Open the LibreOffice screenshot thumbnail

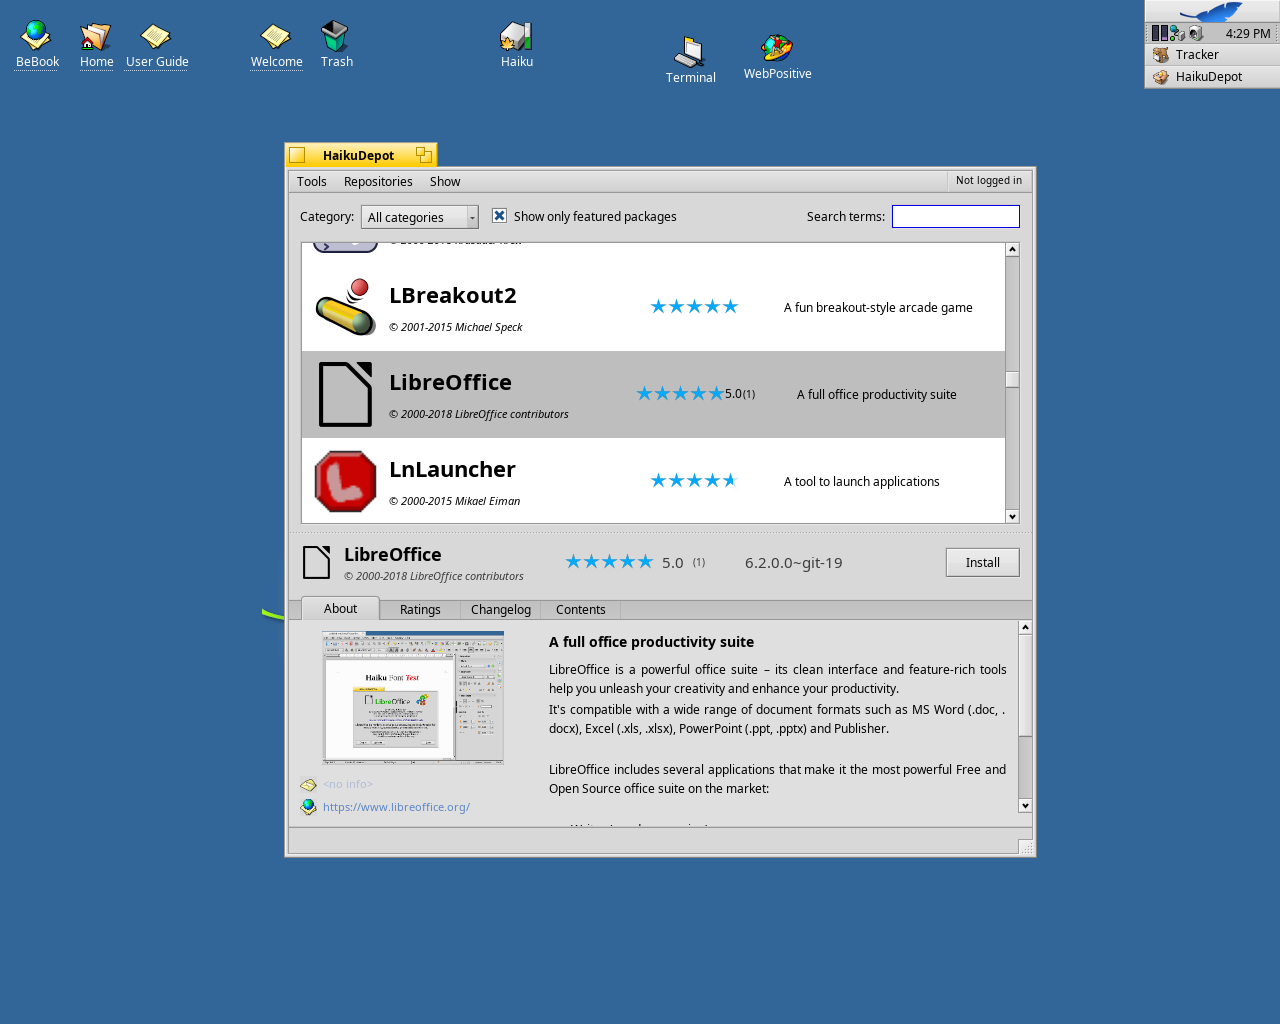[413, 698]
